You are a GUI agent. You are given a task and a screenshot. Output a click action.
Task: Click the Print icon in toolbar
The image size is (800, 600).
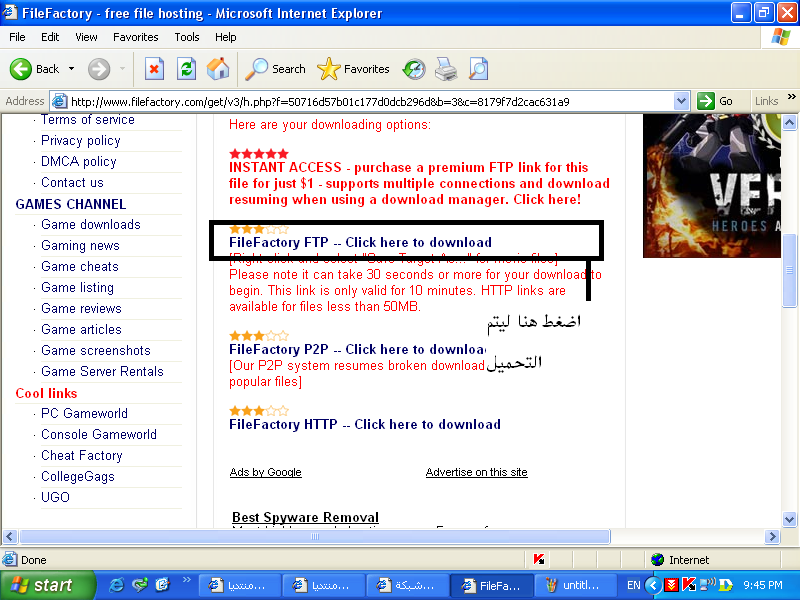tap(446, 69)
